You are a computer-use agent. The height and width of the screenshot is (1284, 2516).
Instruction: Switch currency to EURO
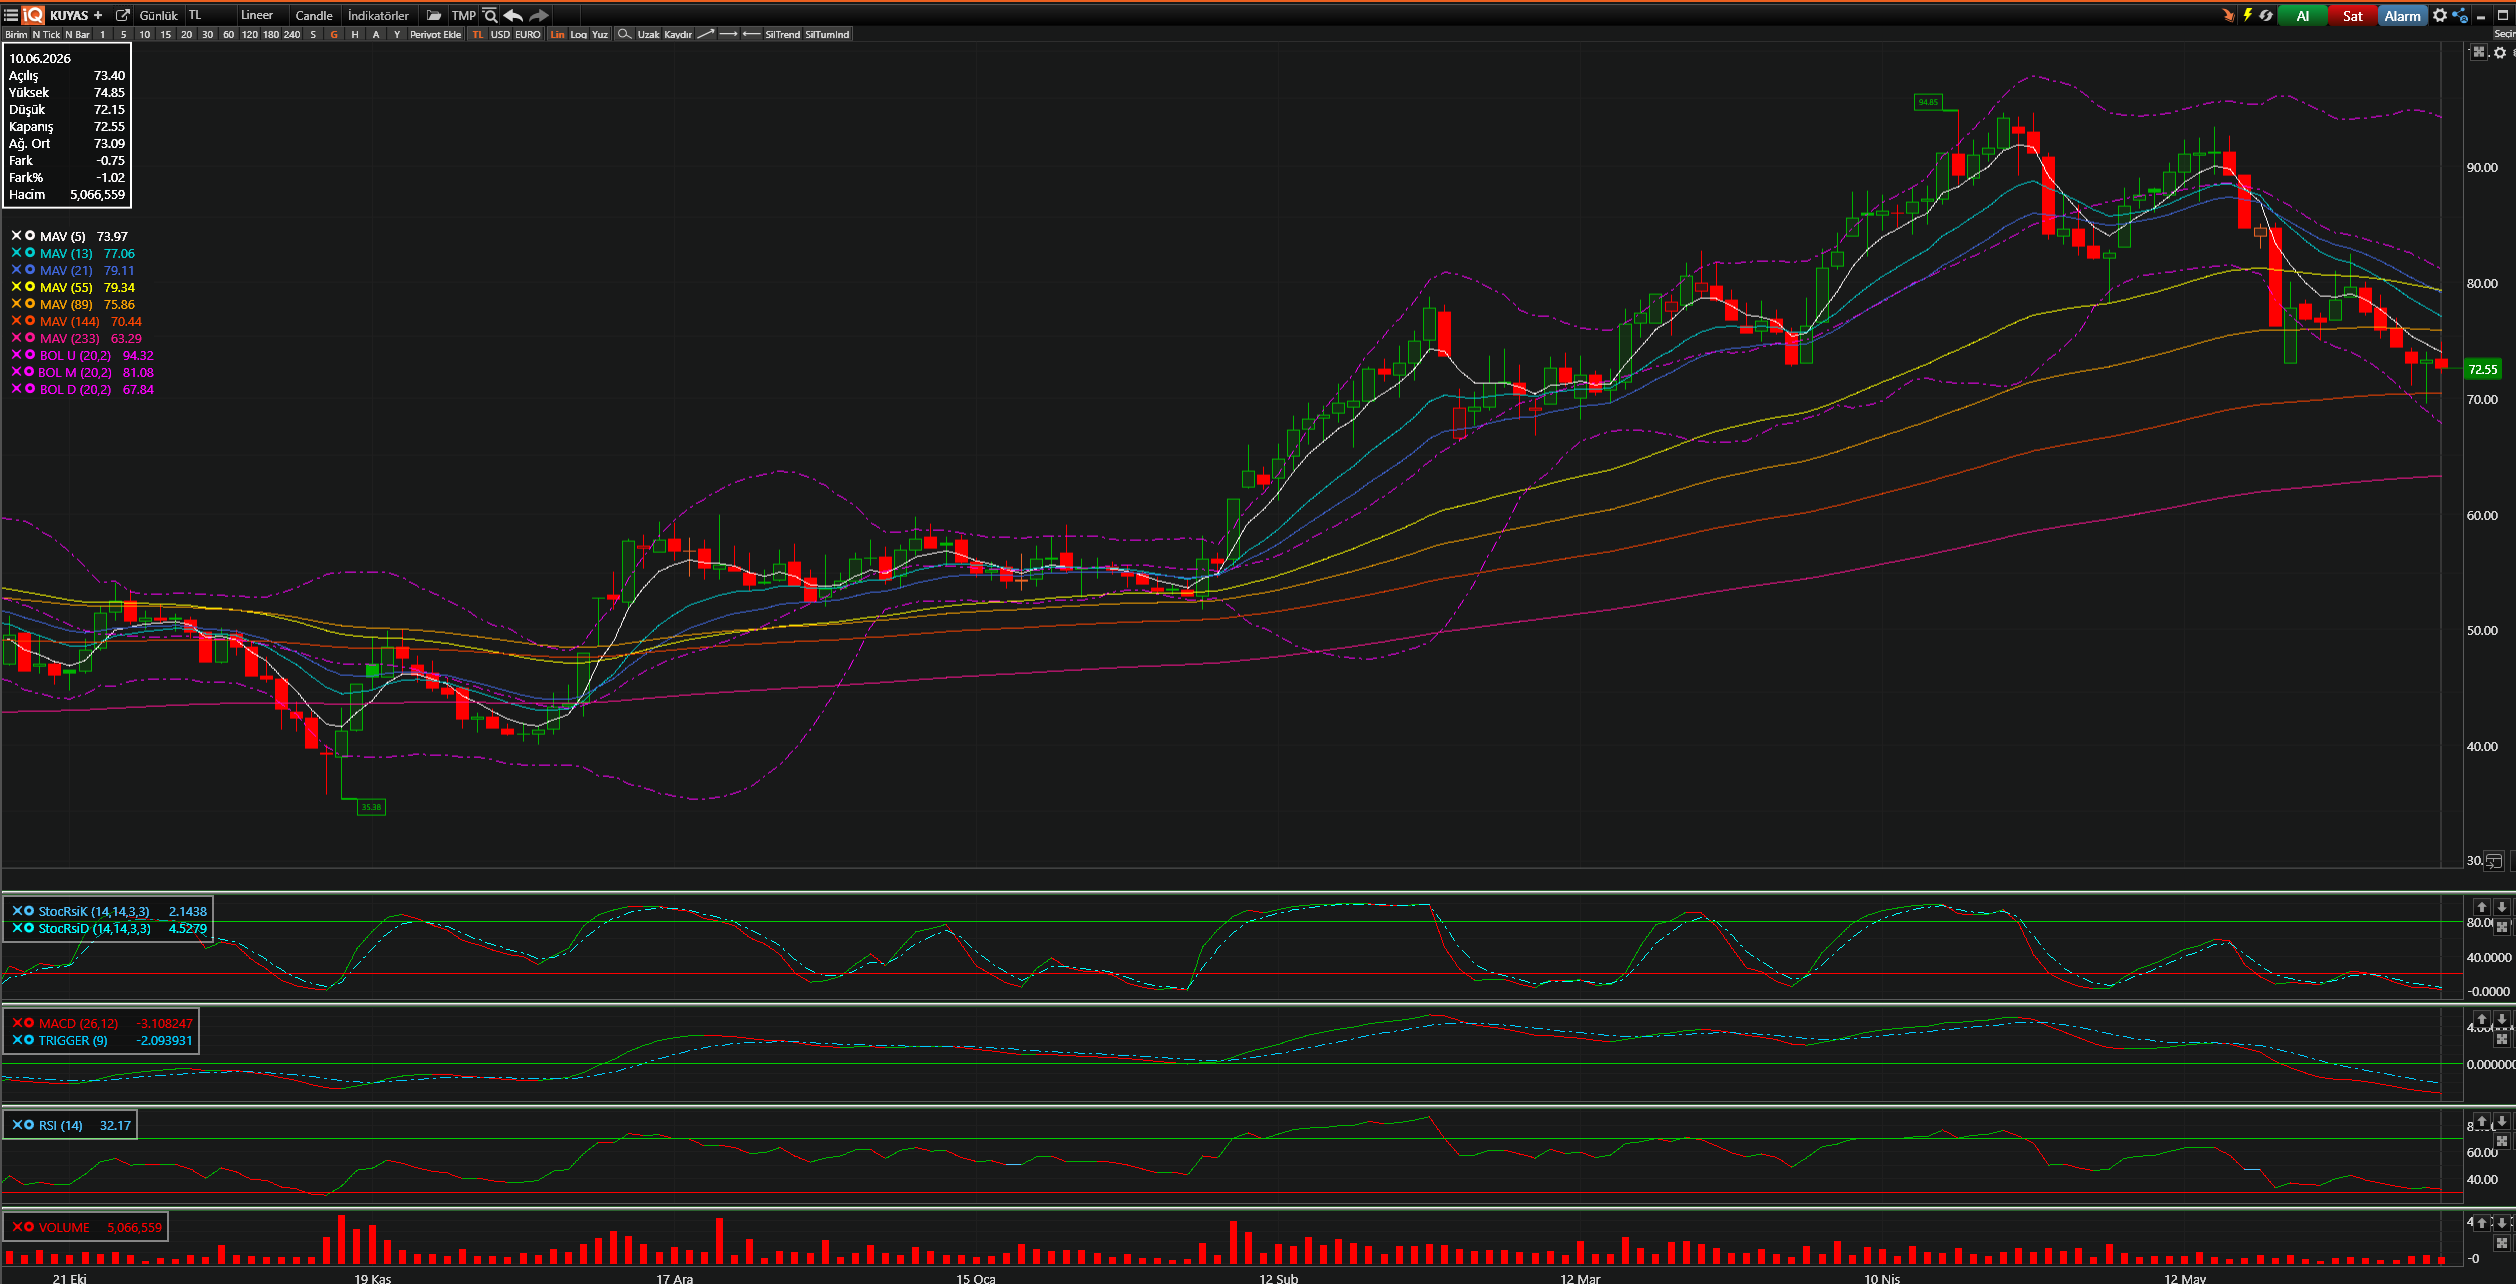coord(528,34)
